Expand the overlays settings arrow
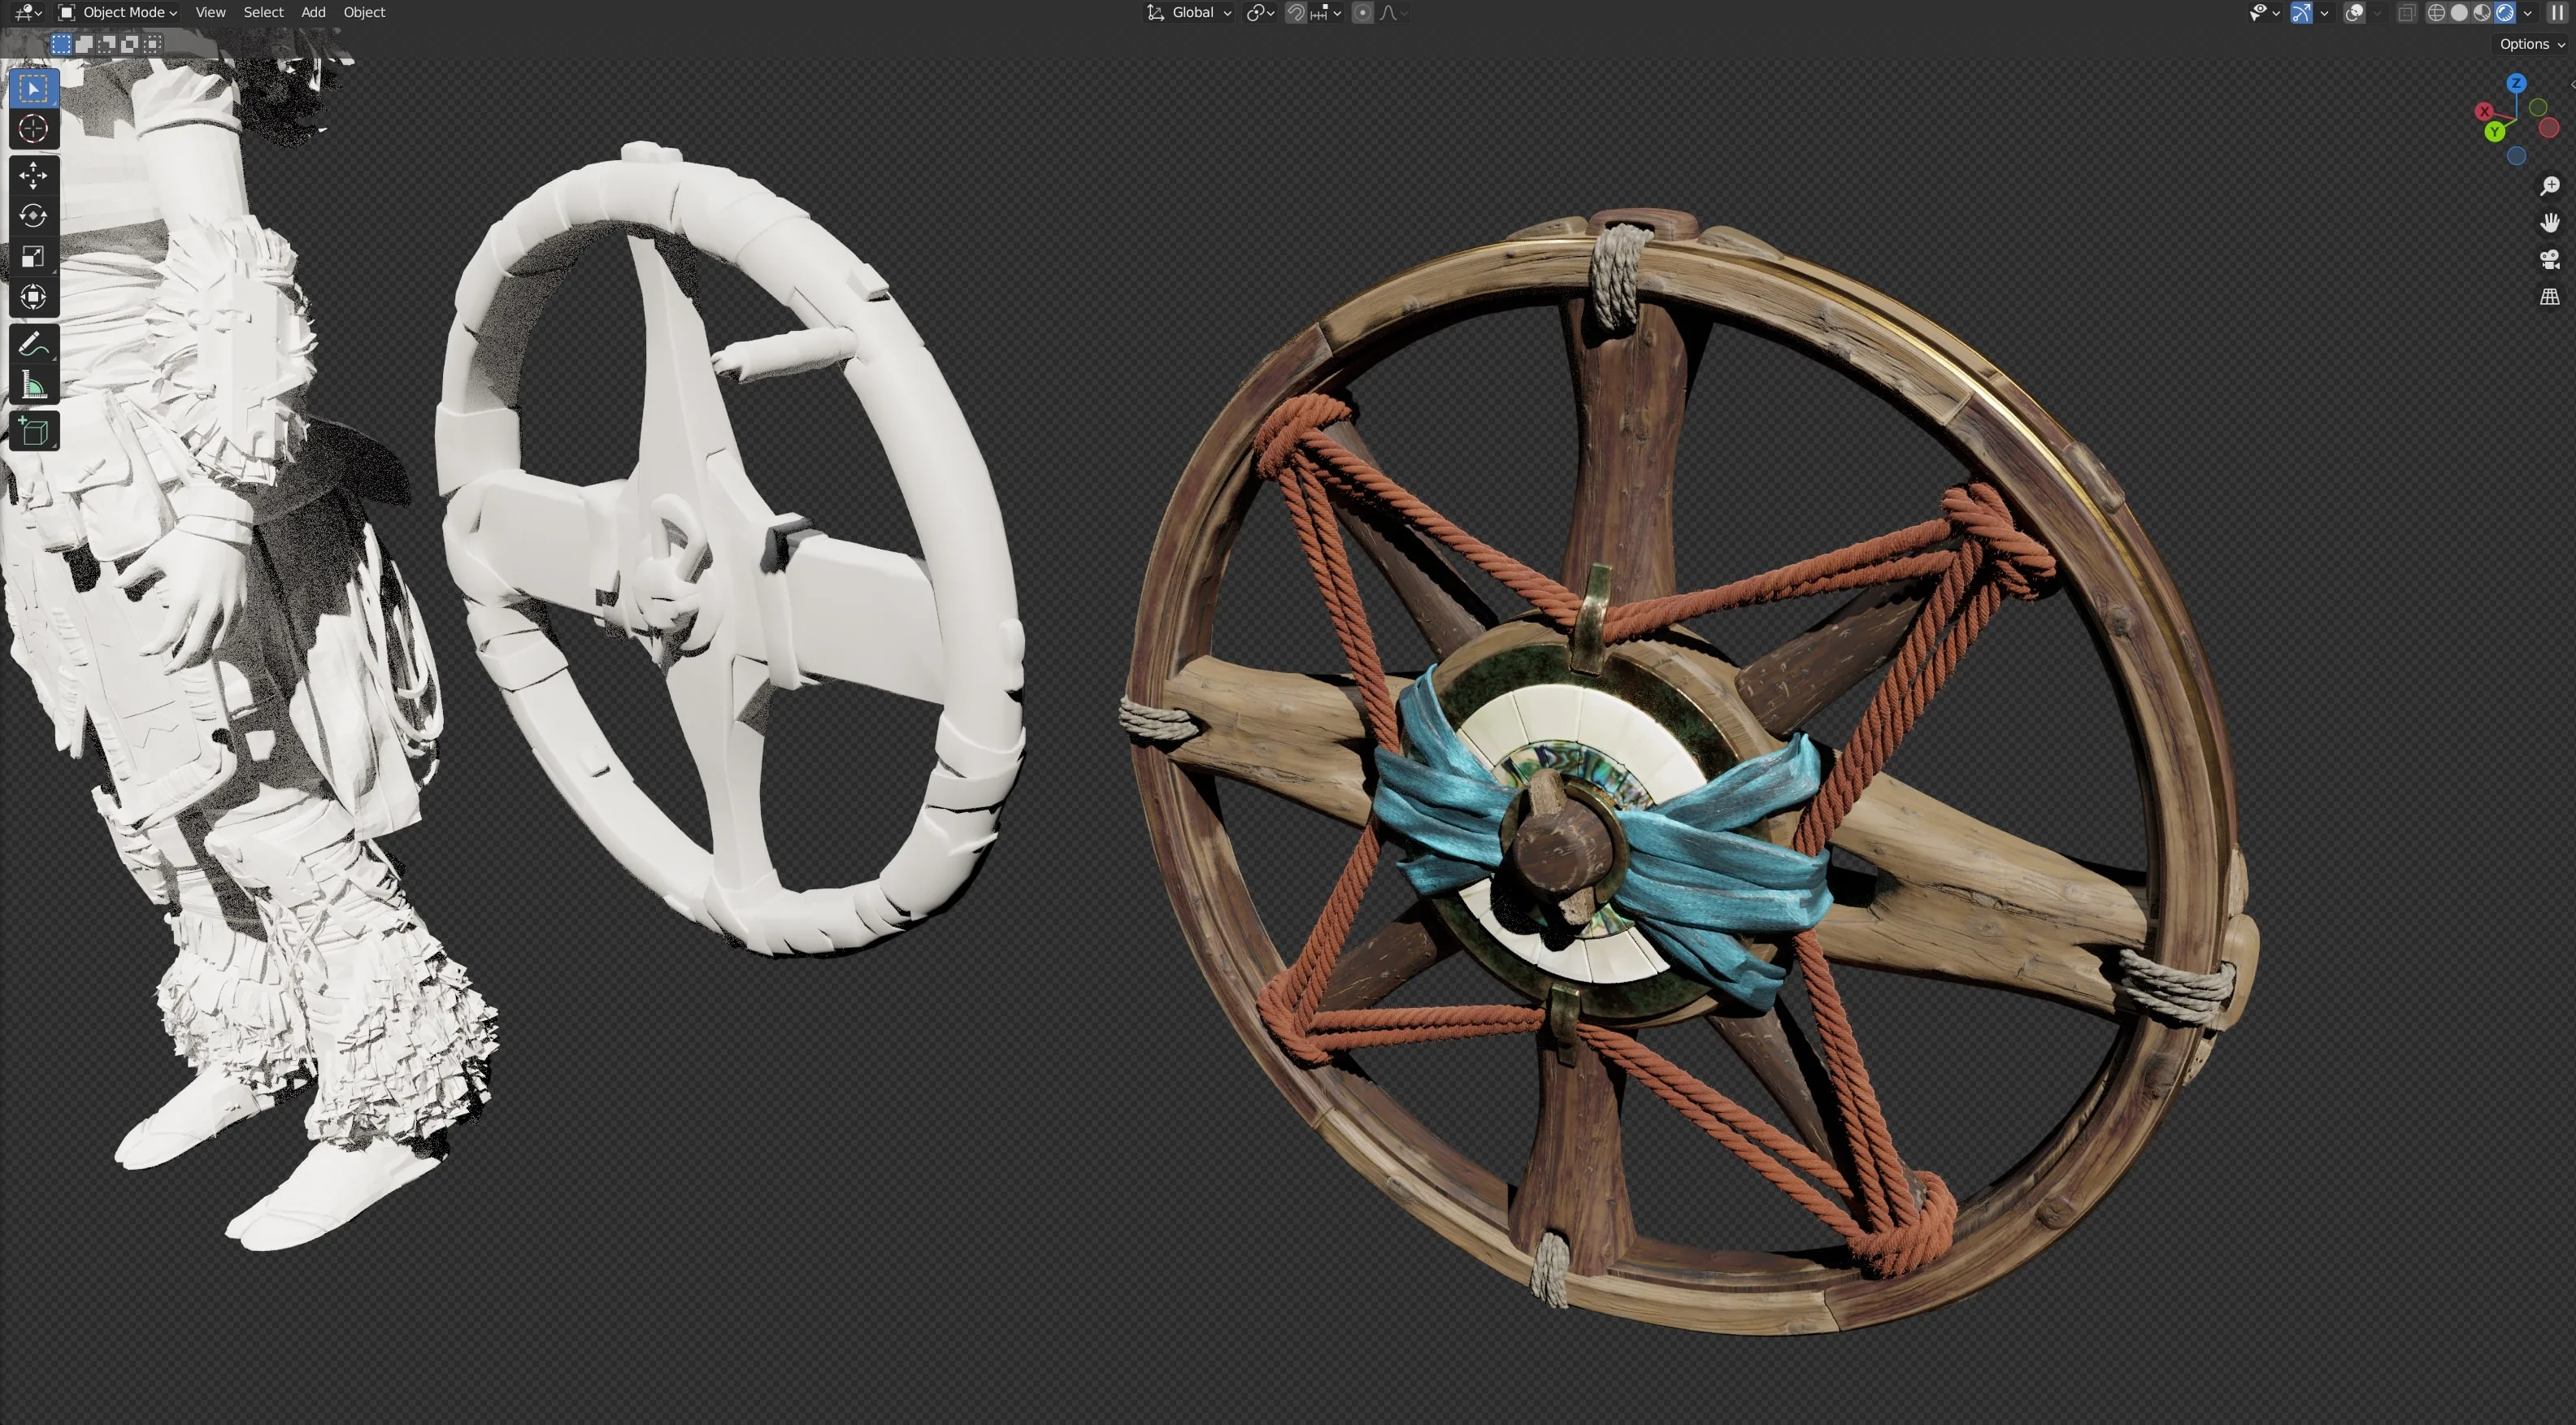The image size is (2576, 1425). click(2377, 13)
